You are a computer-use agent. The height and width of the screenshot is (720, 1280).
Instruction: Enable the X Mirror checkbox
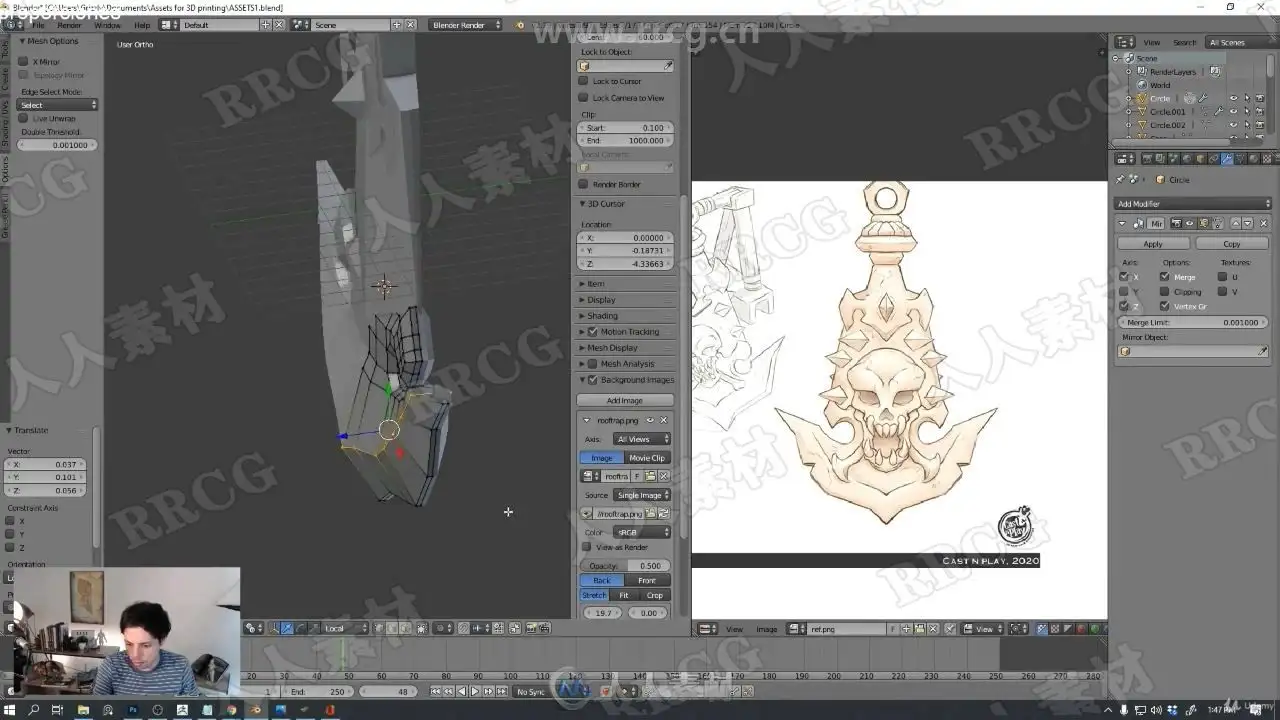tap(23, 62)
